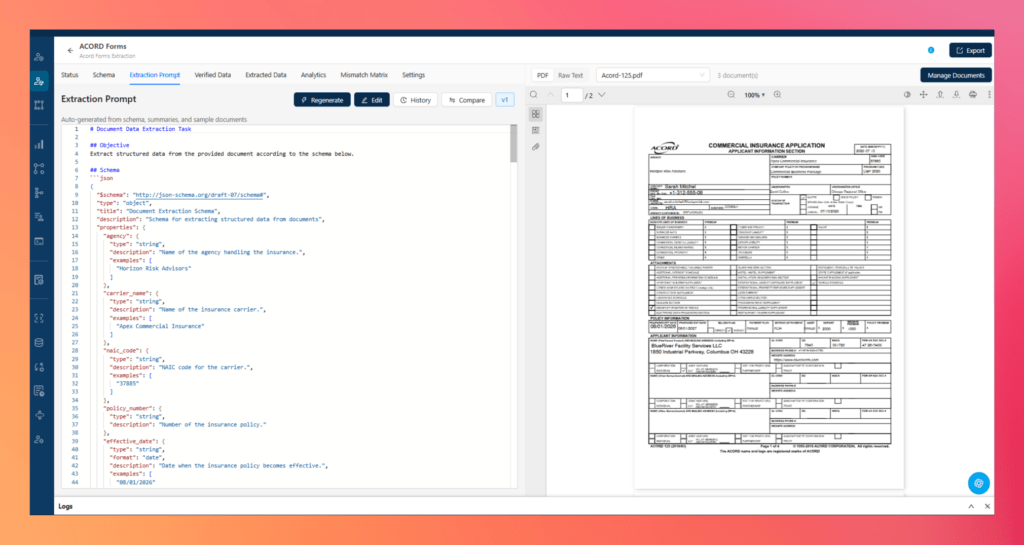The image size is (1024, 545).
Task: Click the Edit prompt button
Action: point(372,100)
